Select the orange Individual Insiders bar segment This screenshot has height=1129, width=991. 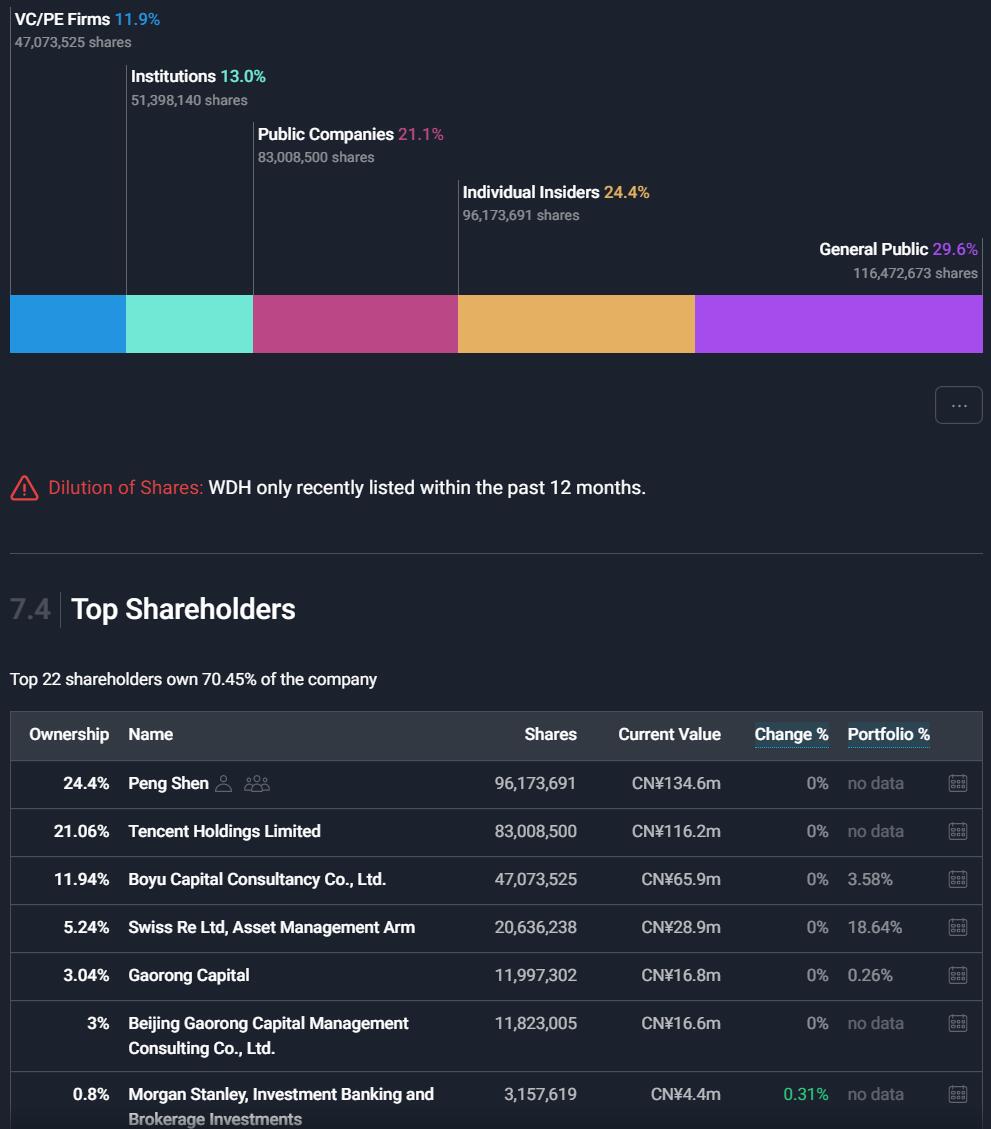[576, 324]
